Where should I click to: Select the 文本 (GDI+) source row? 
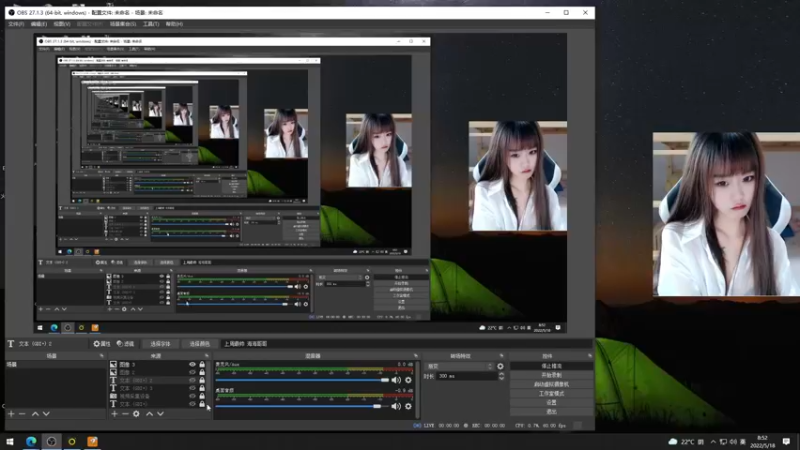pyautogui.click(x=157, y=404)
